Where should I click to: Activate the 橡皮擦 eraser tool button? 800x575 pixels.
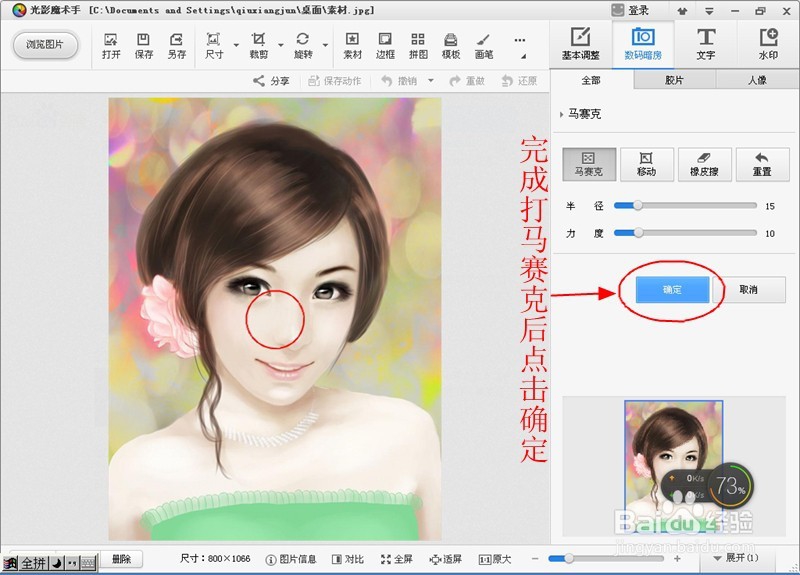[705, 164]
